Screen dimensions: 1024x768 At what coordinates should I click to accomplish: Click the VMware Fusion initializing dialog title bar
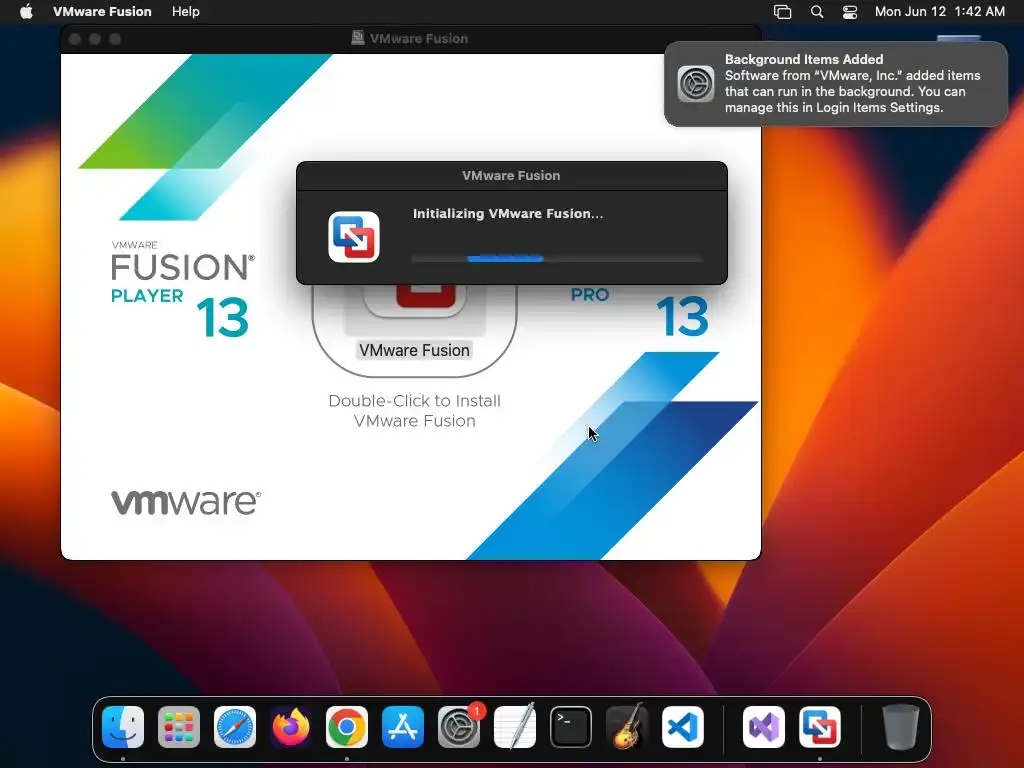[x=511, y=176]
